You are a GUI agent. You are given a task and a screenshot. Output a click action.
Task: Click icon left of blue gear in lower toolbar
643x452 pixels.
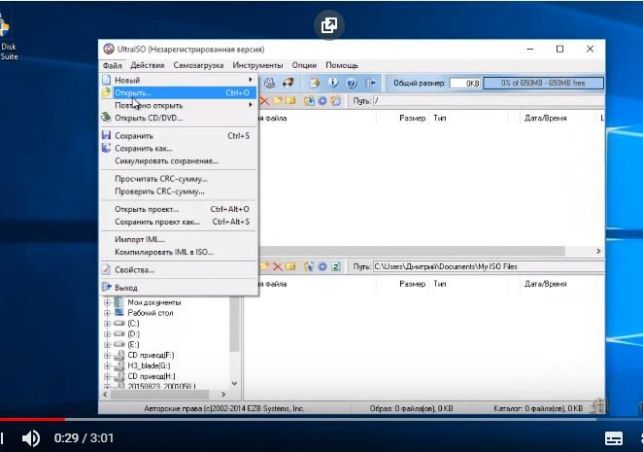309,267
